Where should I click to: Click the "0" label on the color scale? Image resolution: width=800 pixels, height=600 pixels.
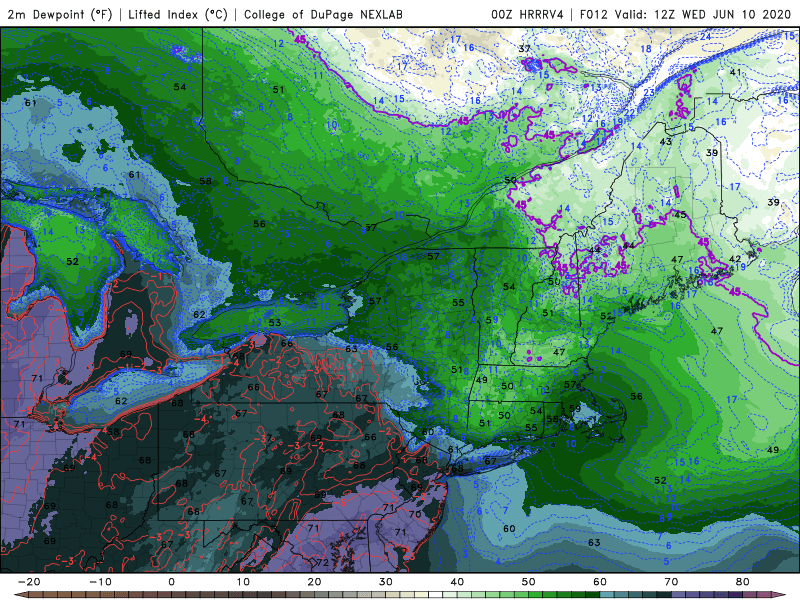point(171,582)
